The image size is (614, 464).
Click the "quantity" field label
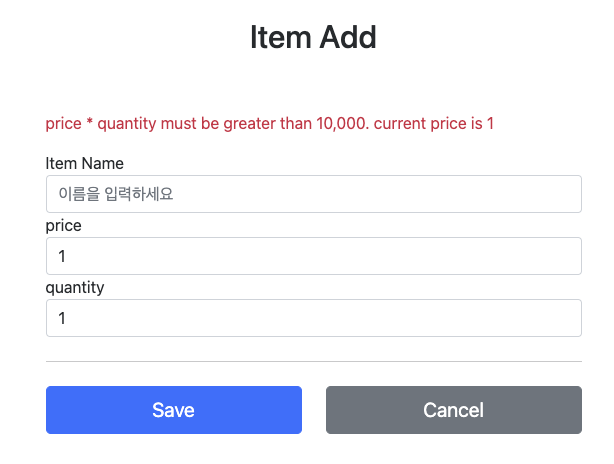coord(75,288)
